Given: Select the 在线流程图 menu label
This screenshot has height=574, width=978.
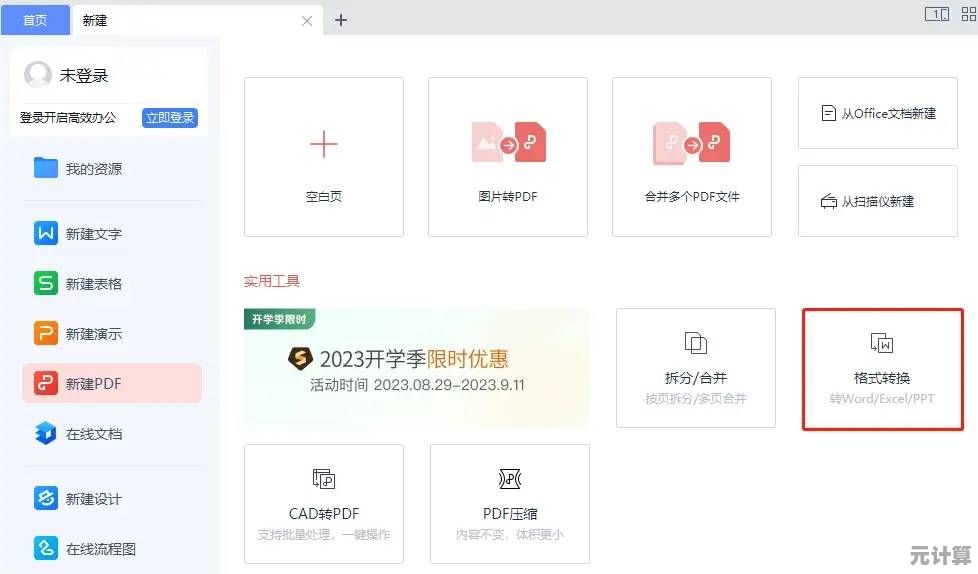Looking at the screenshot, I should (101, 549).
